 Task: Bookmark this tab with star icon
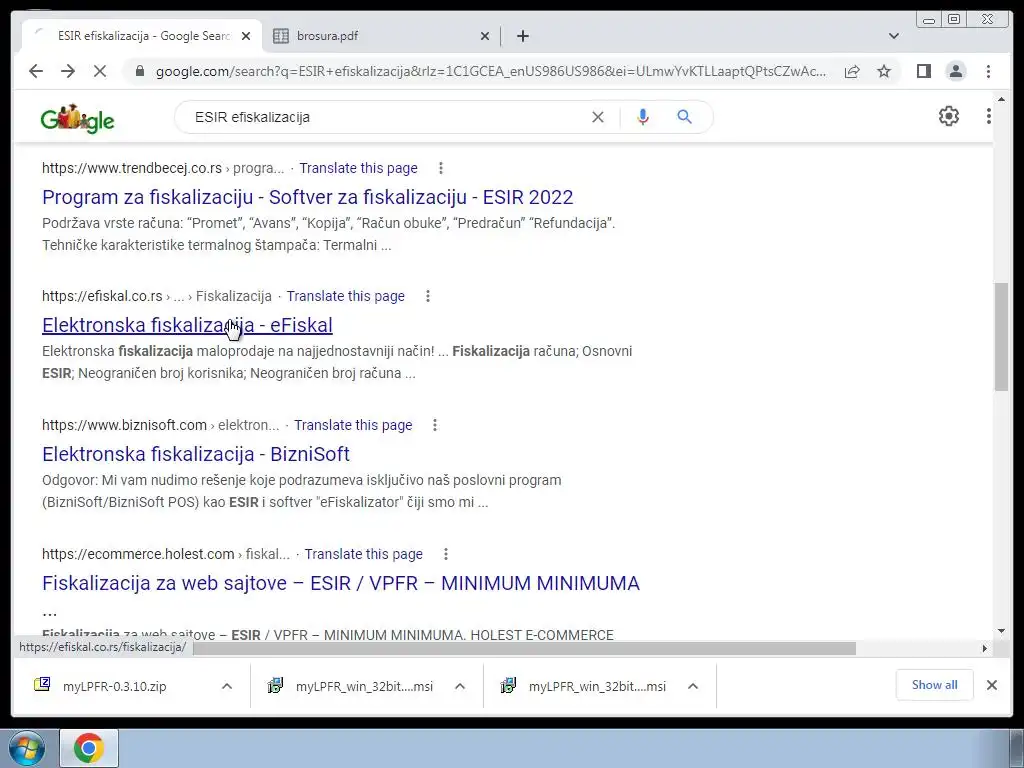point(884,71)
